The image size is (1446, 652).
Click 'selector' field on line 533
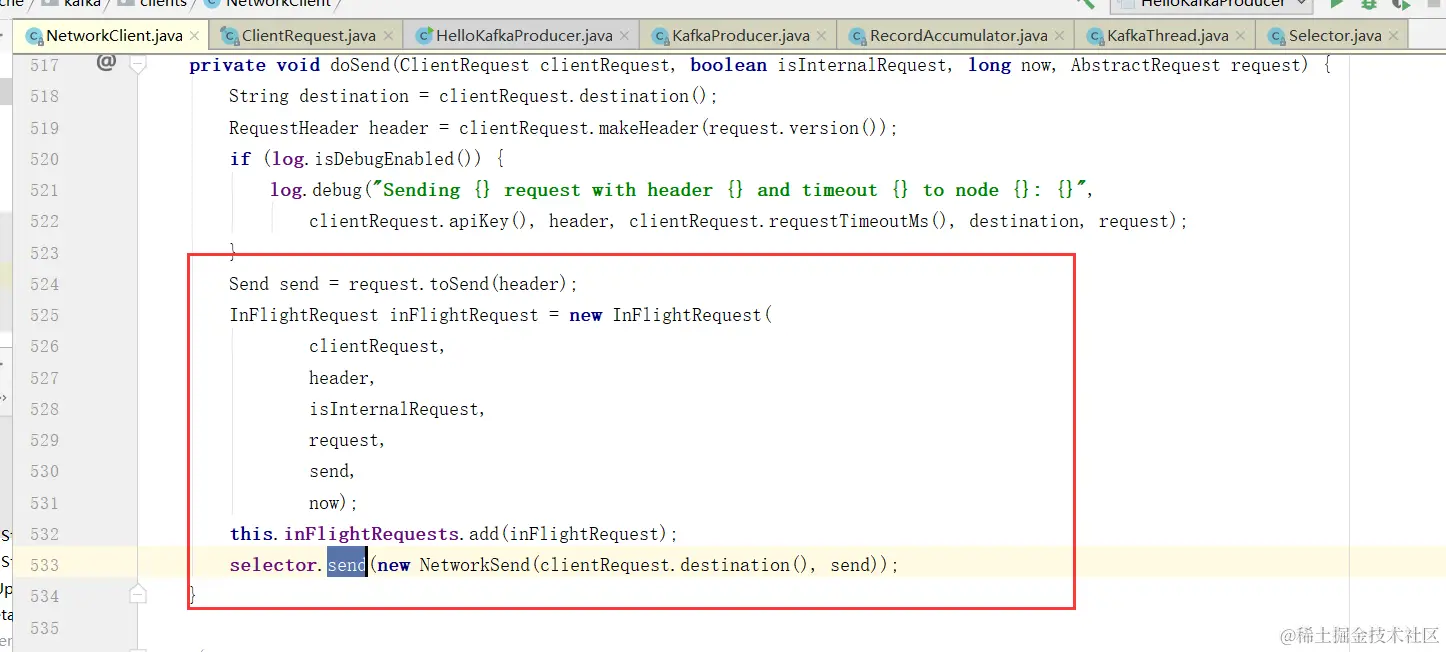[273, 565]
